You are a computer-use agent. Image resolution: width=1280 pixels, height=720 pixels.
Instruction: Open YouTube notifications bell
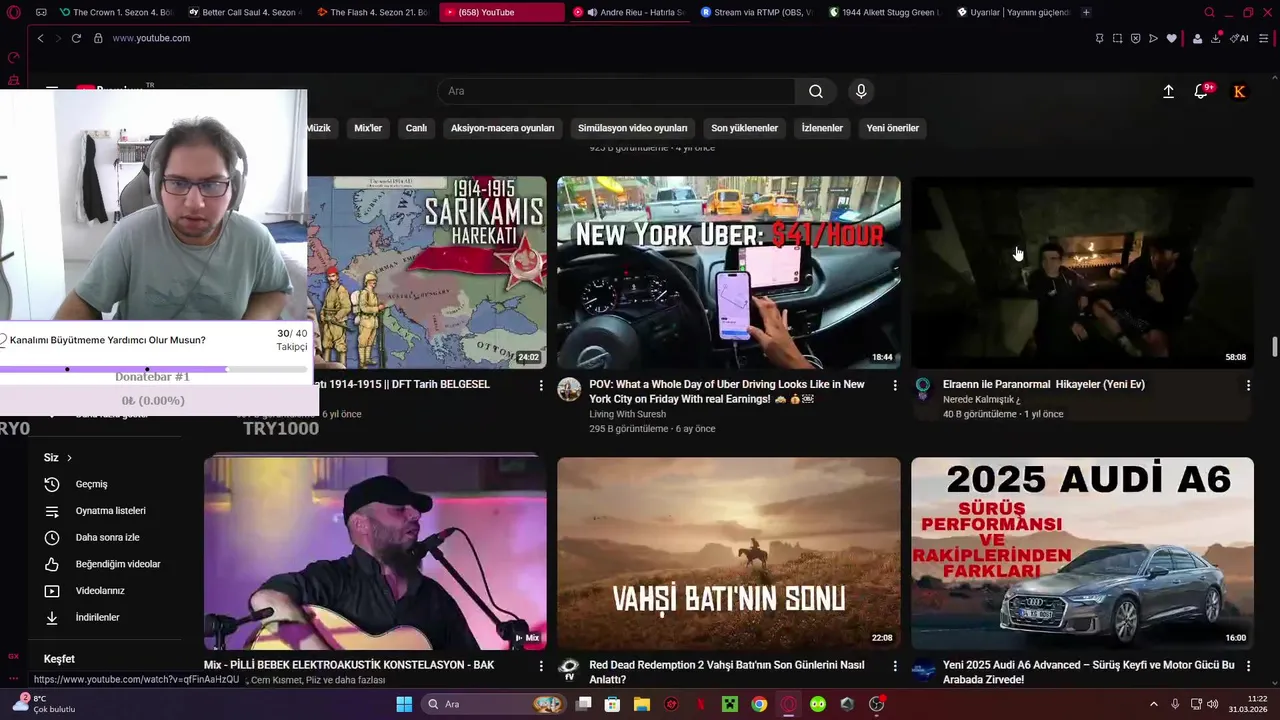tap(1201, 91)
